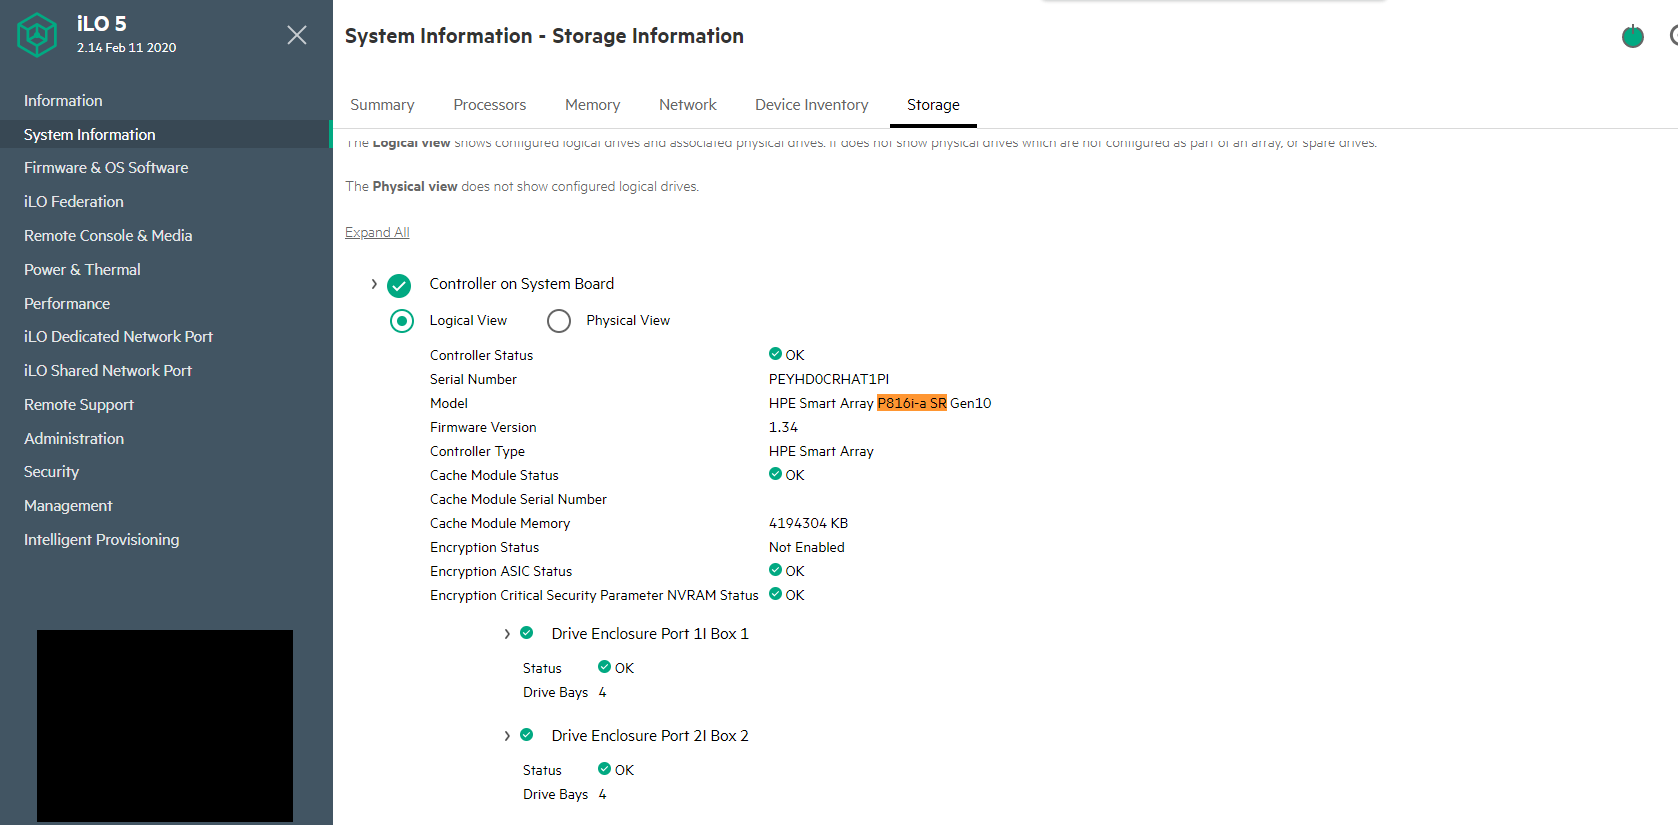Click the Drive Enclosure Port 1I status icon
1678x825 pixels.
click(x=527, y=633)
